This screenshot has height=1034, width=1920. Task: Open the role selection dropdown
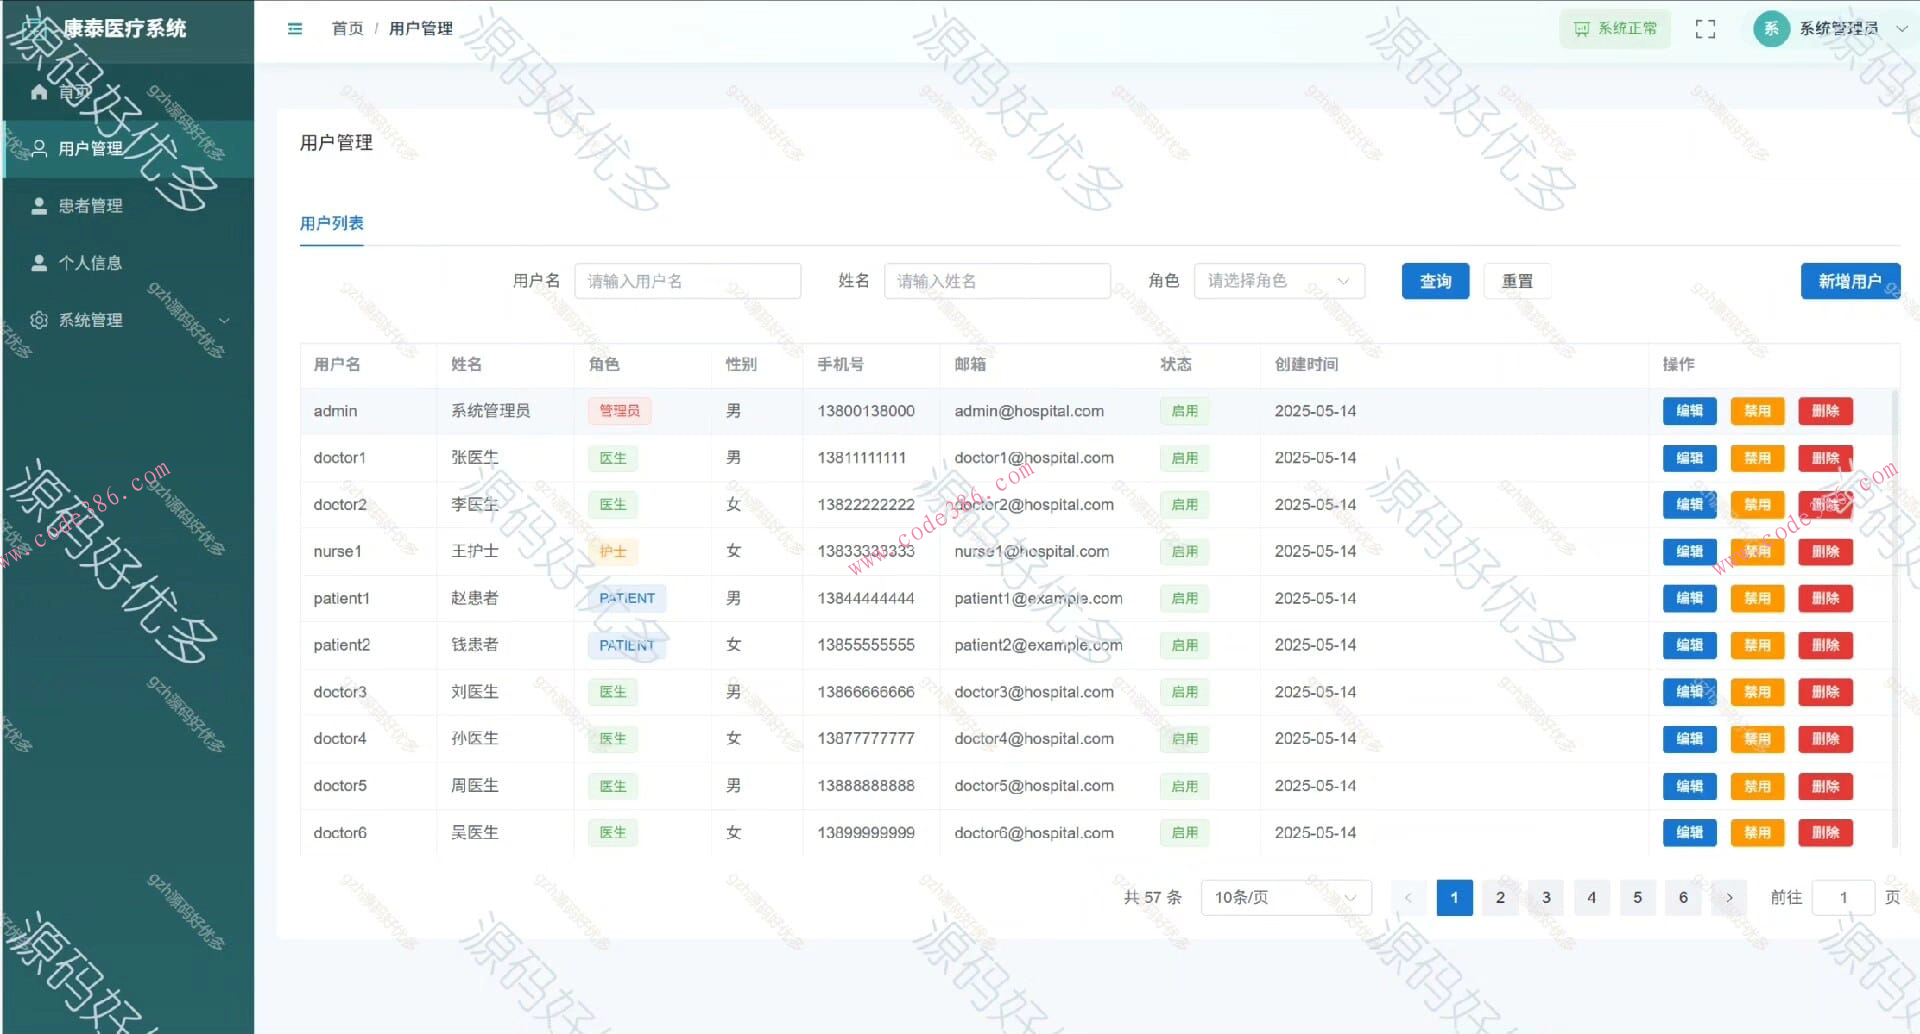[1278, 281]
